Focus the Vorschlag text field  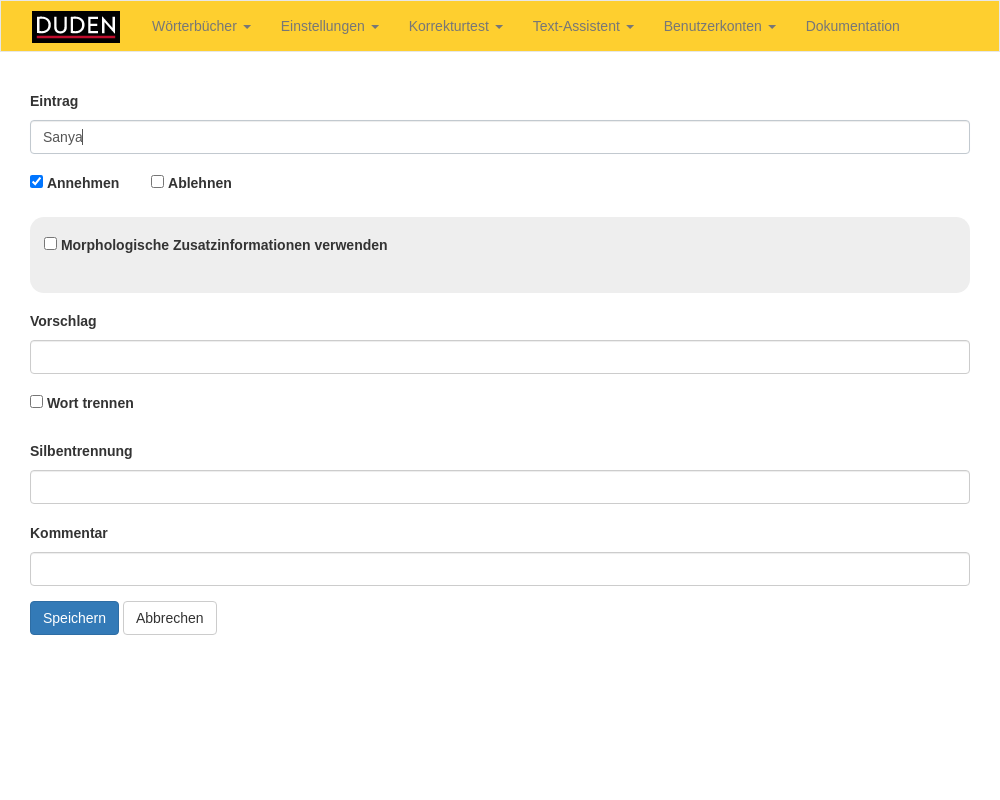(x=500, y=357)
